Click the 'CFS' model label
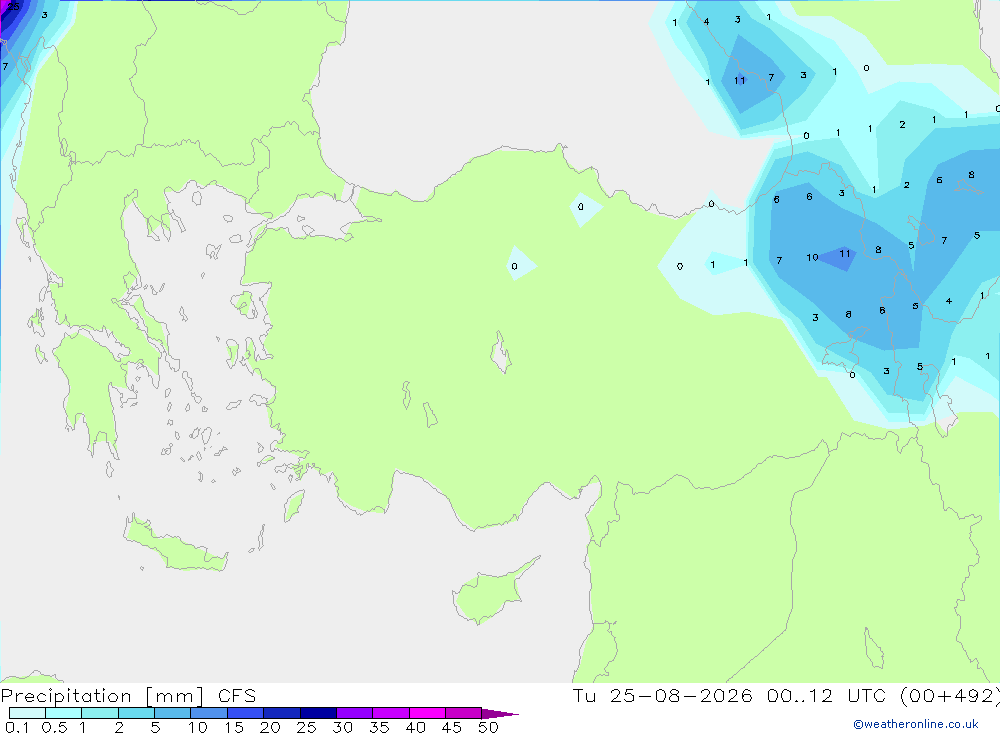 [x=237, y=696]
